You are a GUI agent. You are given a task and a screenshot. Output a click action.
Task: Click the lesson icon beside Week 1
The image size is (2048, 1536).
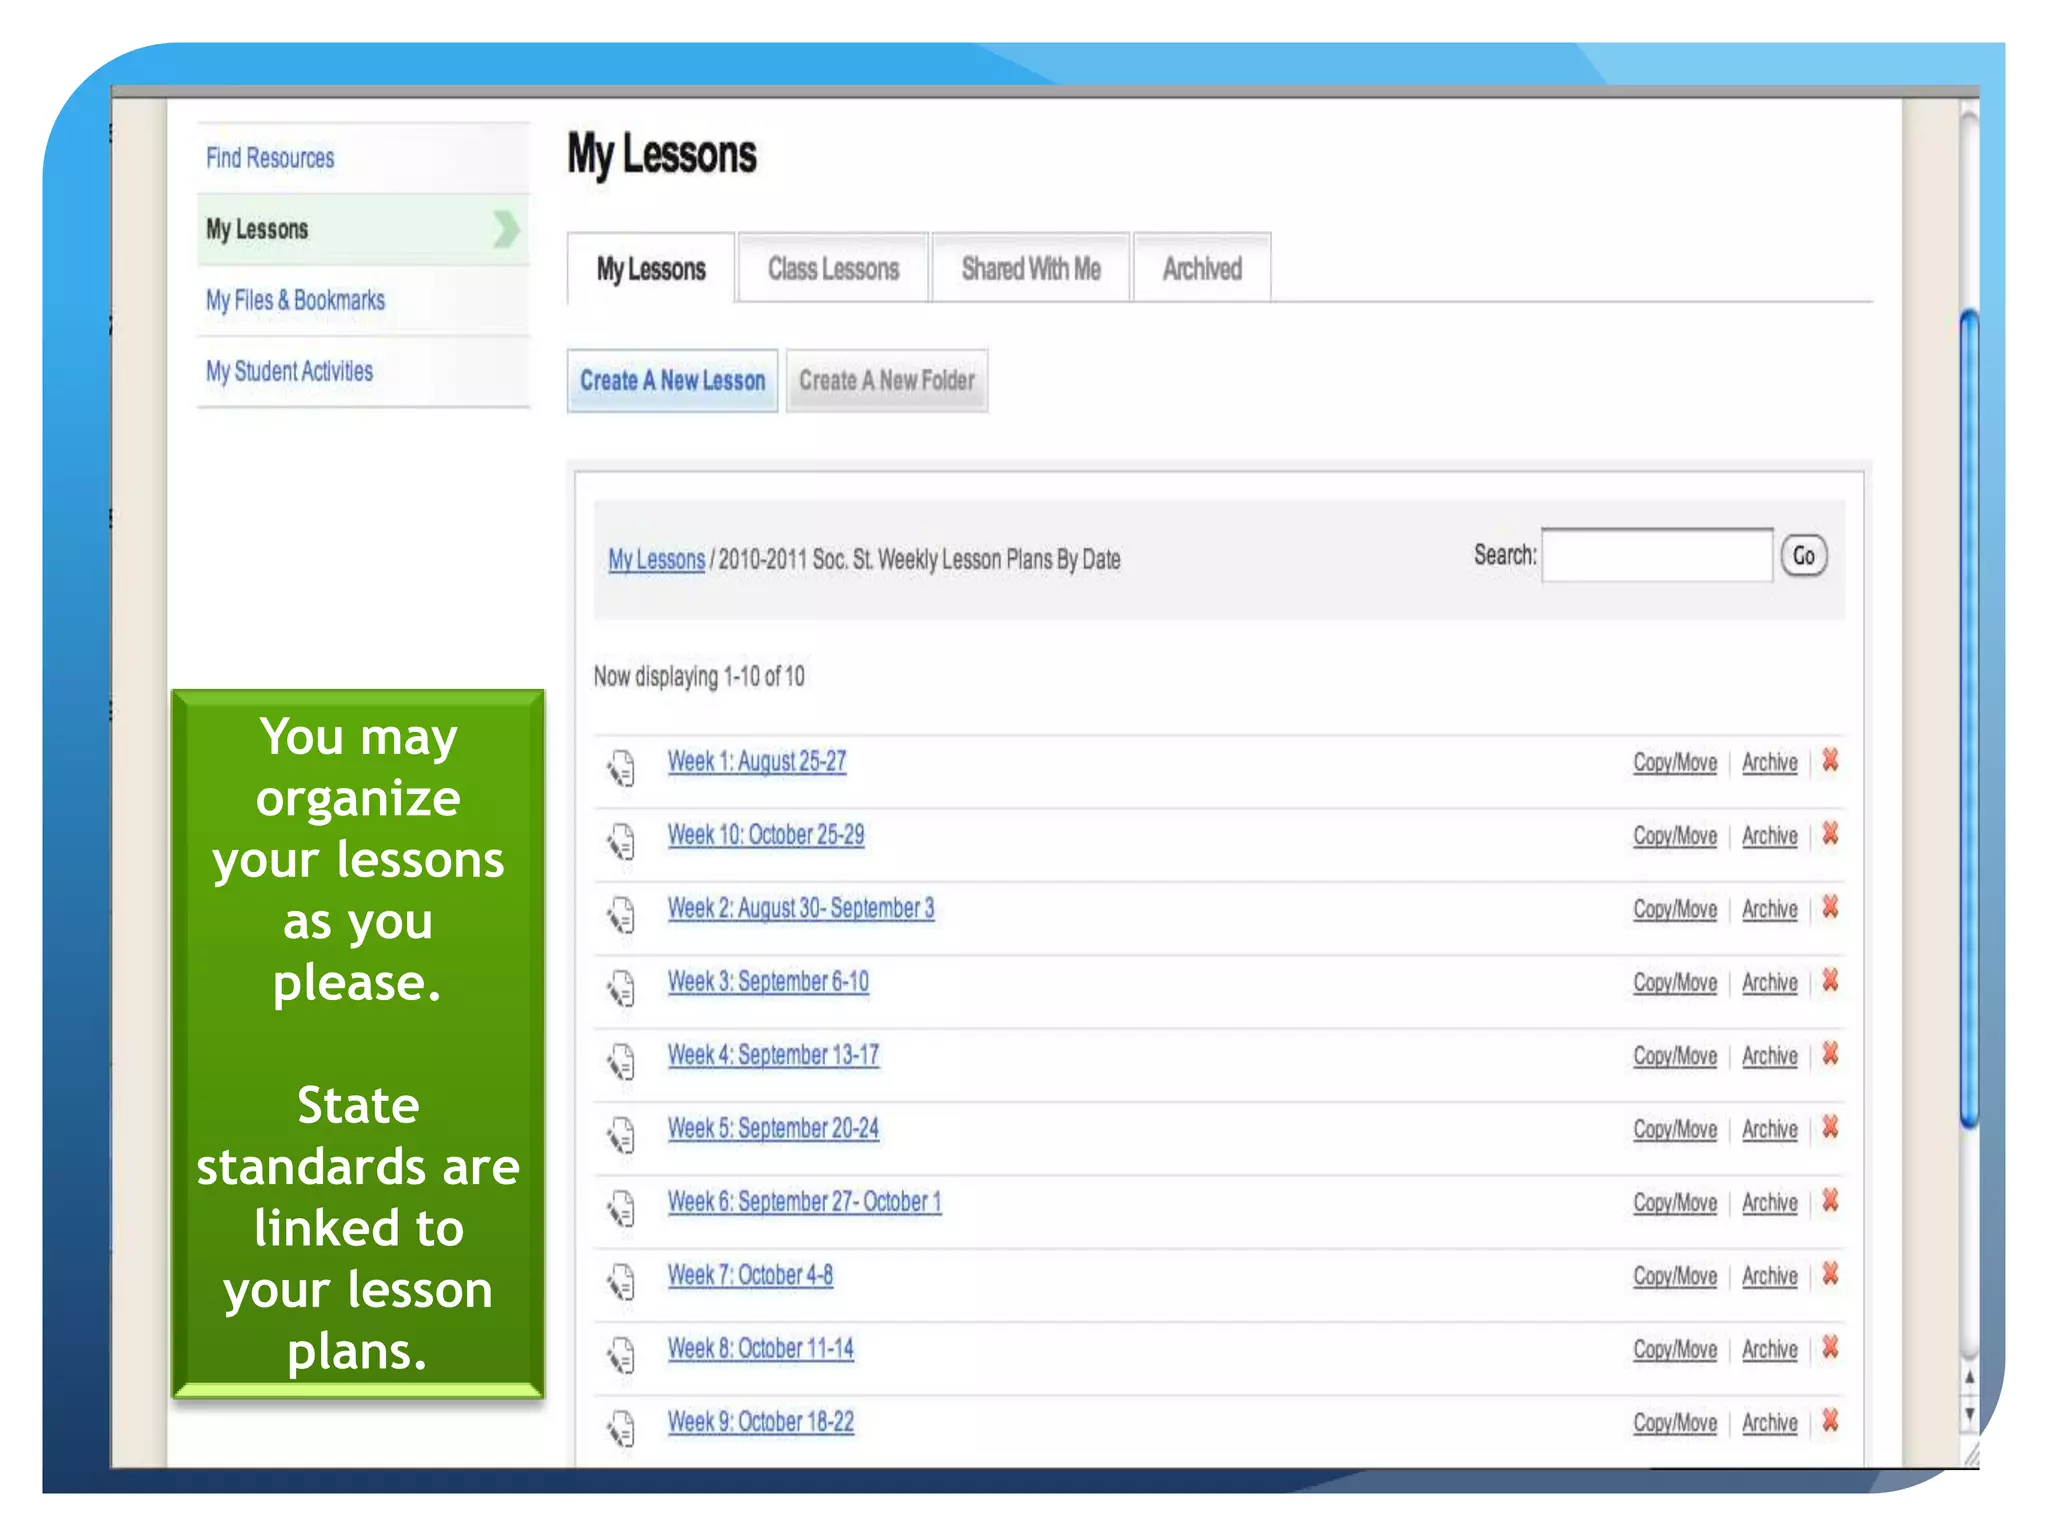621,768
